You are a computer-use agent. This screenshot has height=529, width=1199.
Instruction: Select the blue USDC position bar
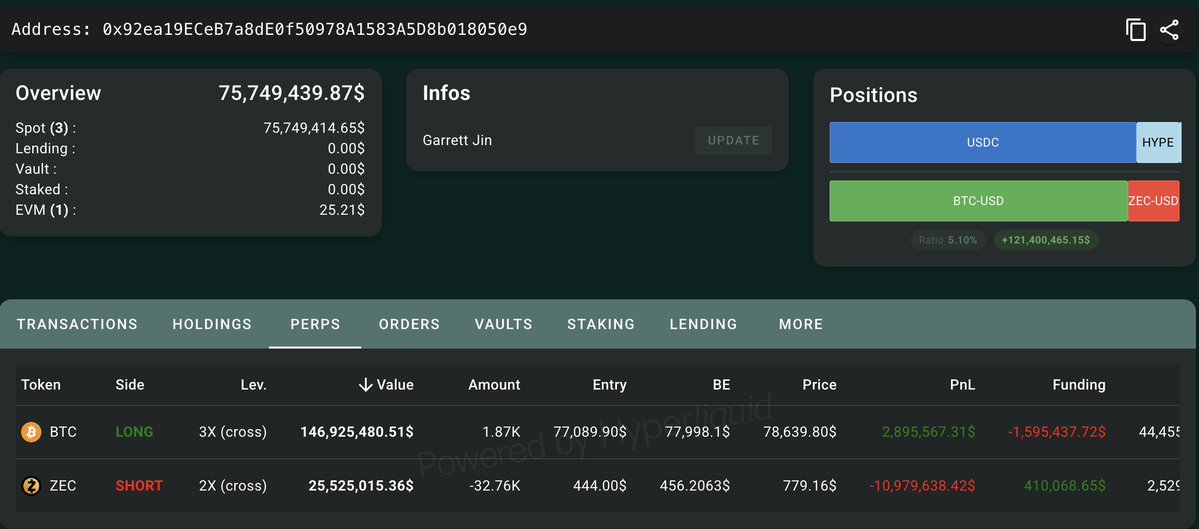(983, 142)
